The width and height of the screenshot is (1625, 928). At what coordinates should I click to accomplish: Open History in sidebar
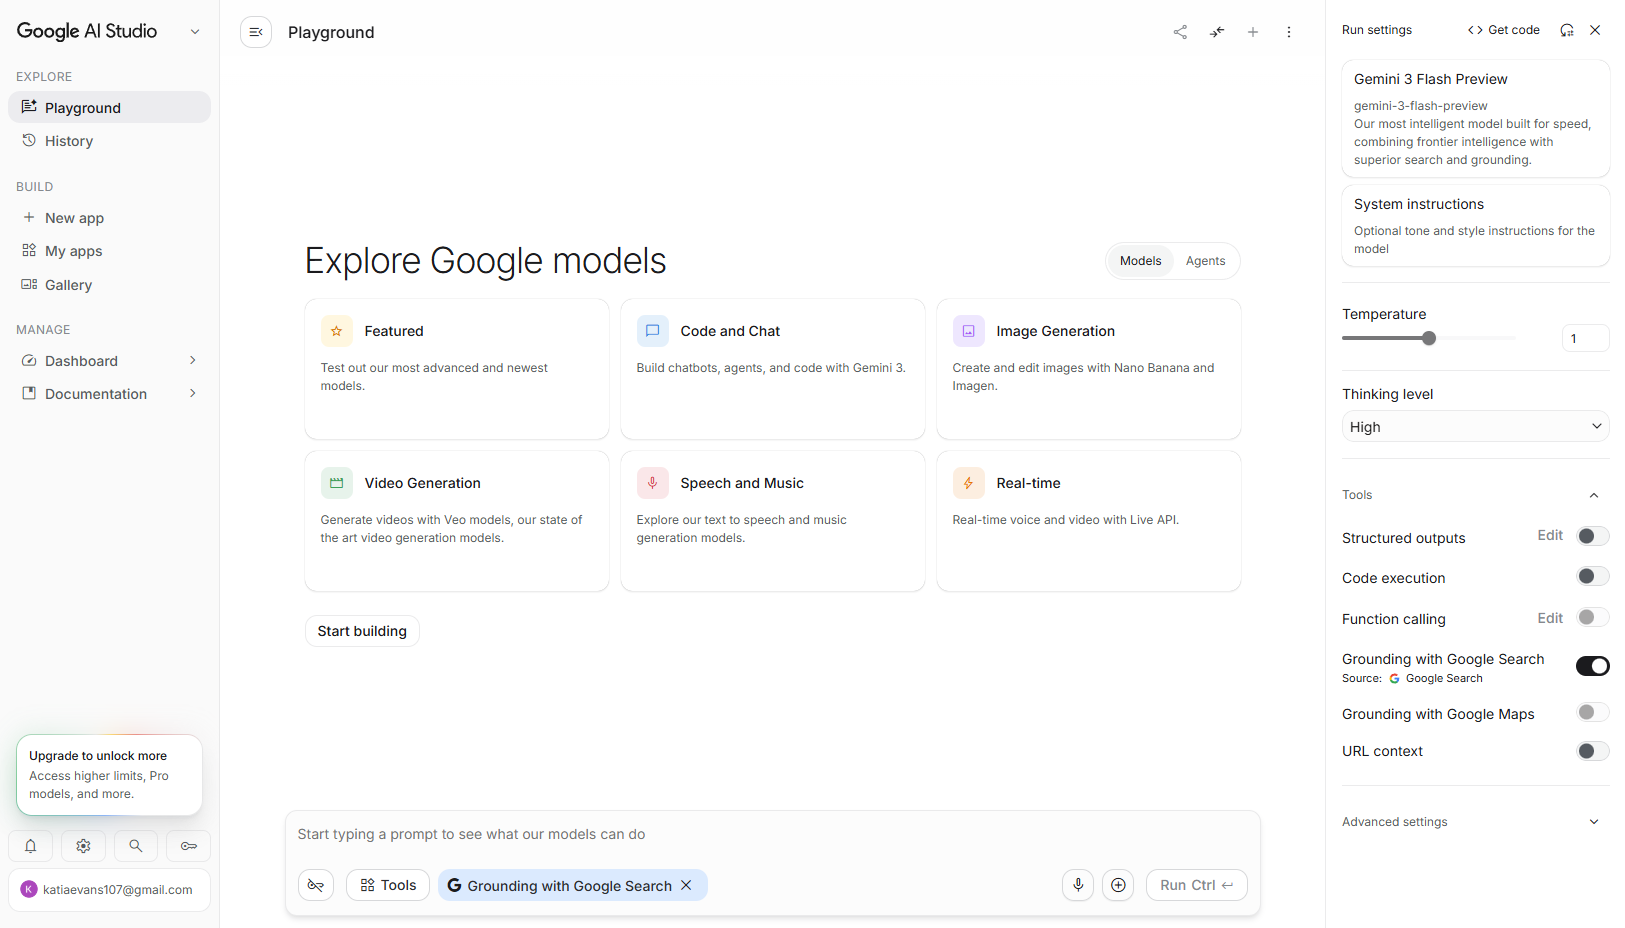coord(110,141)
